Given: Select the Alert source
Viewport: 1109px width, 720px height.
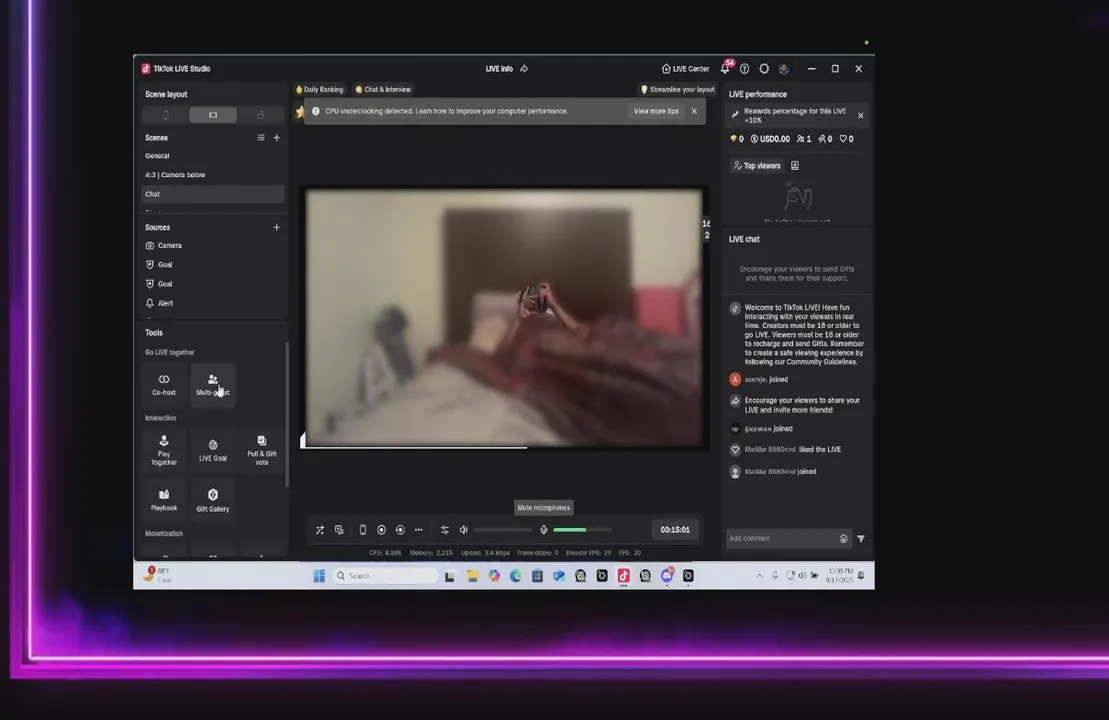Looking at the screenshot, I should click(213, 303).
